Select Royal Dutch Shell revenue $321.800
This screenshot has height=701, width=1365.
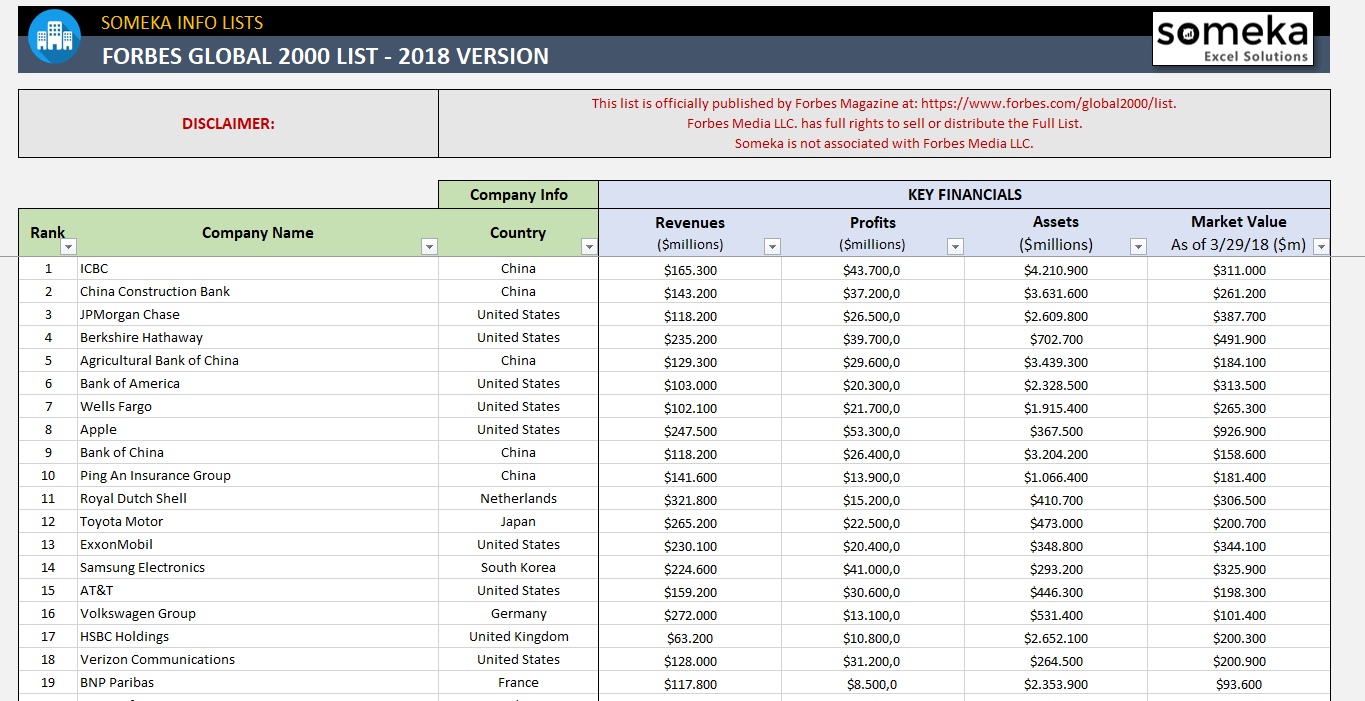pyautogui.click(x=690, y=500)
